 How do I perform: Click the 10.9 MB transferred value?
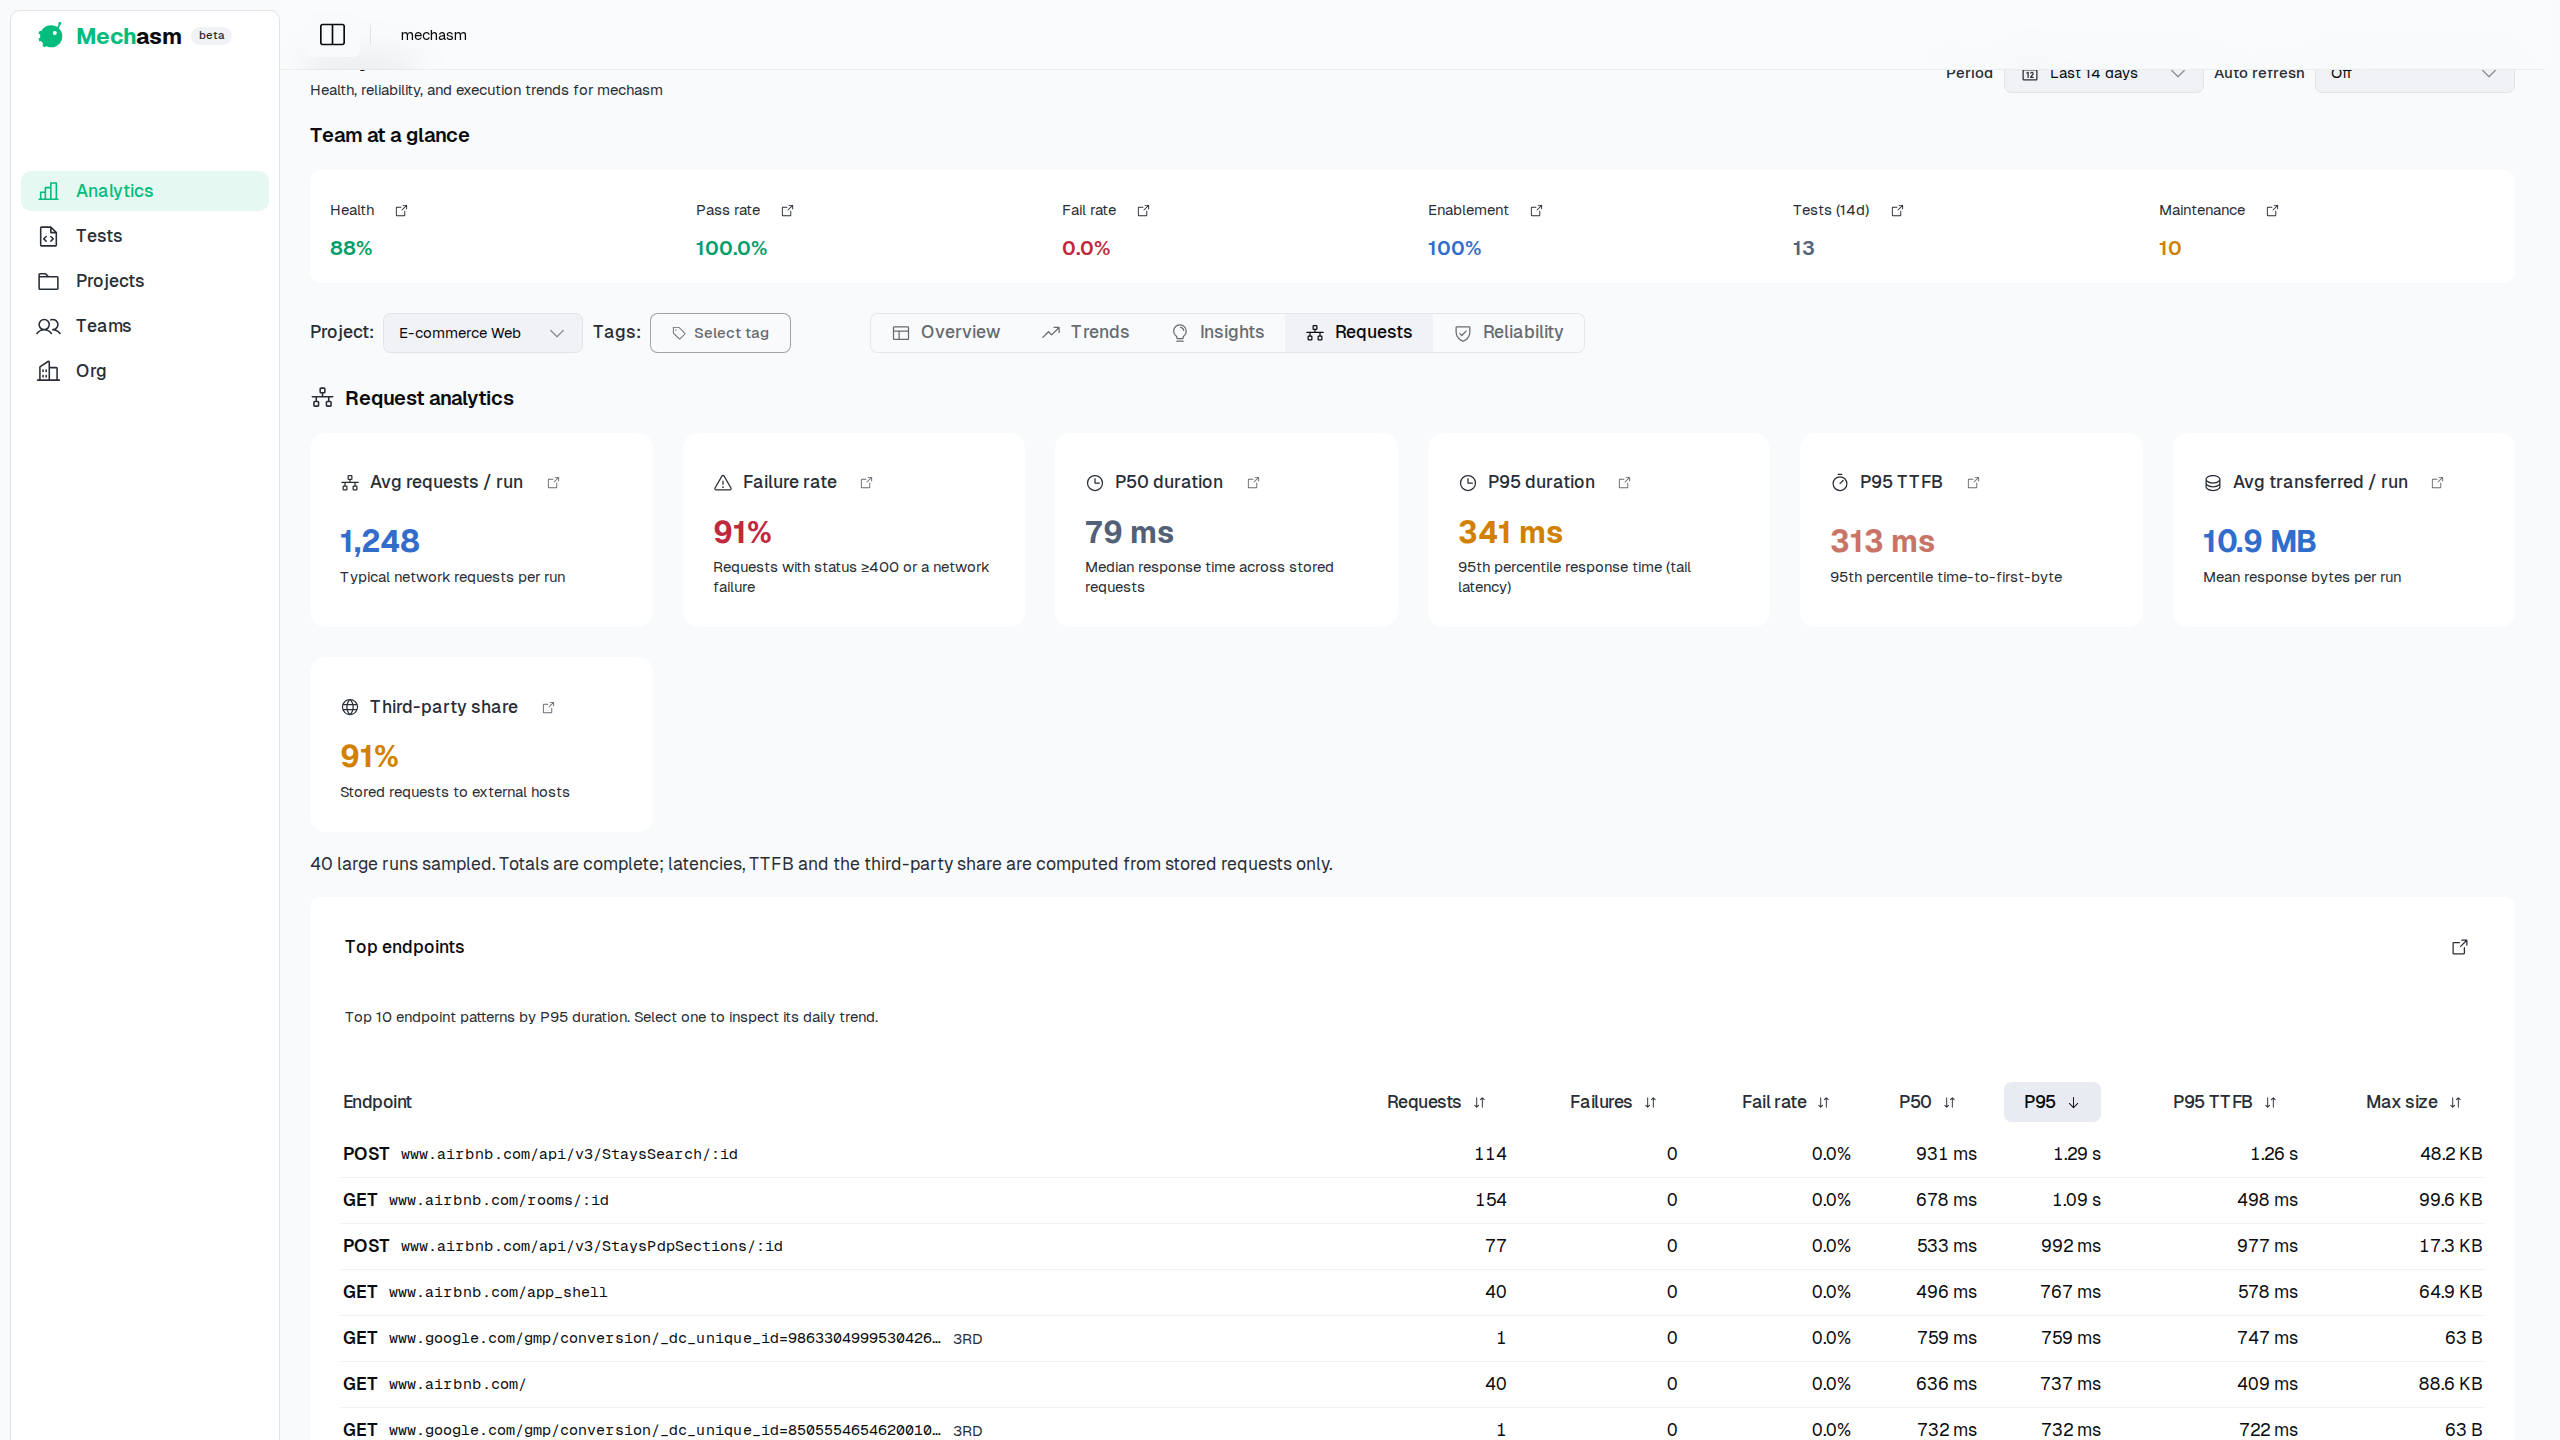(x=2259, y=541)
